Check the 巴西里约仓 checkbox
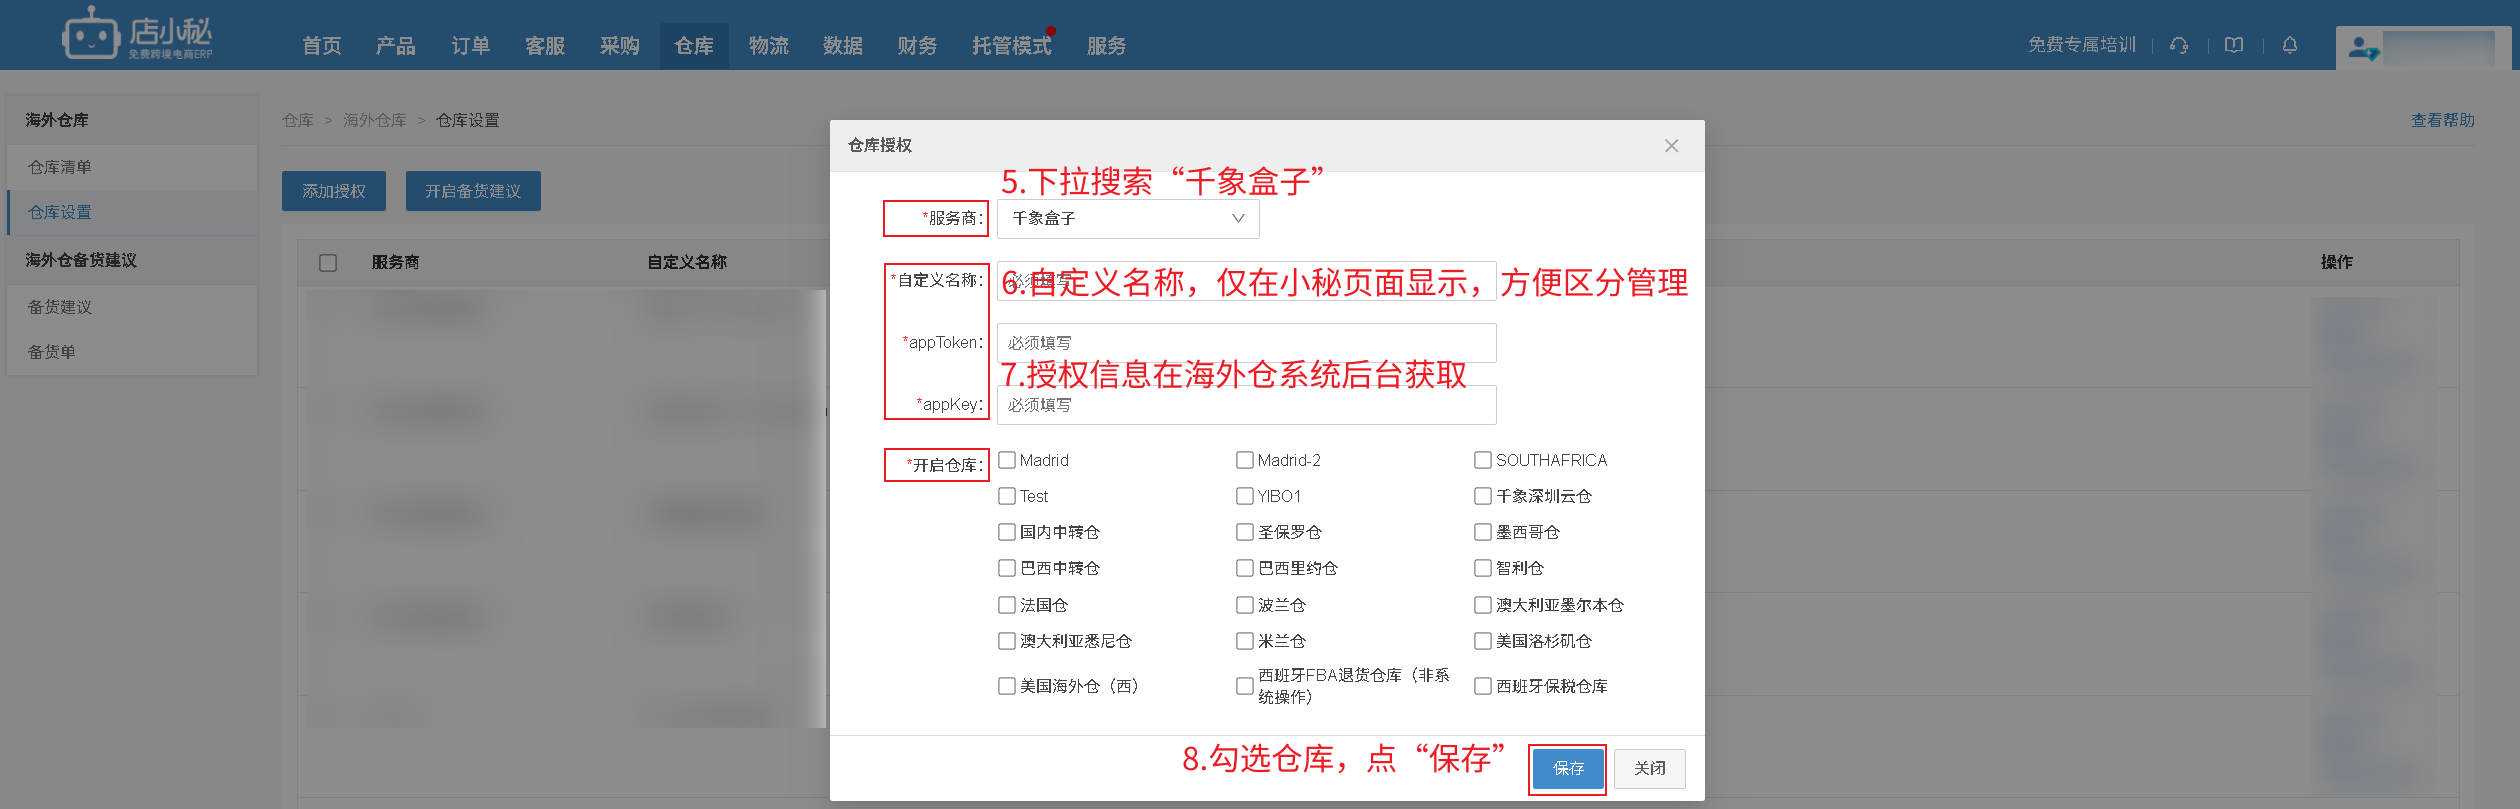The image size is (2520, 809). 1245,568
